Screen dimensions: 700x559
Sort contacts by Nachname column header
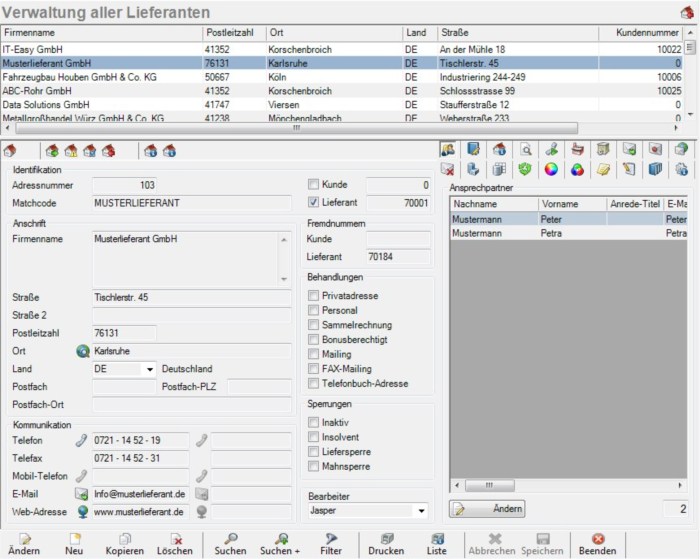494,204
